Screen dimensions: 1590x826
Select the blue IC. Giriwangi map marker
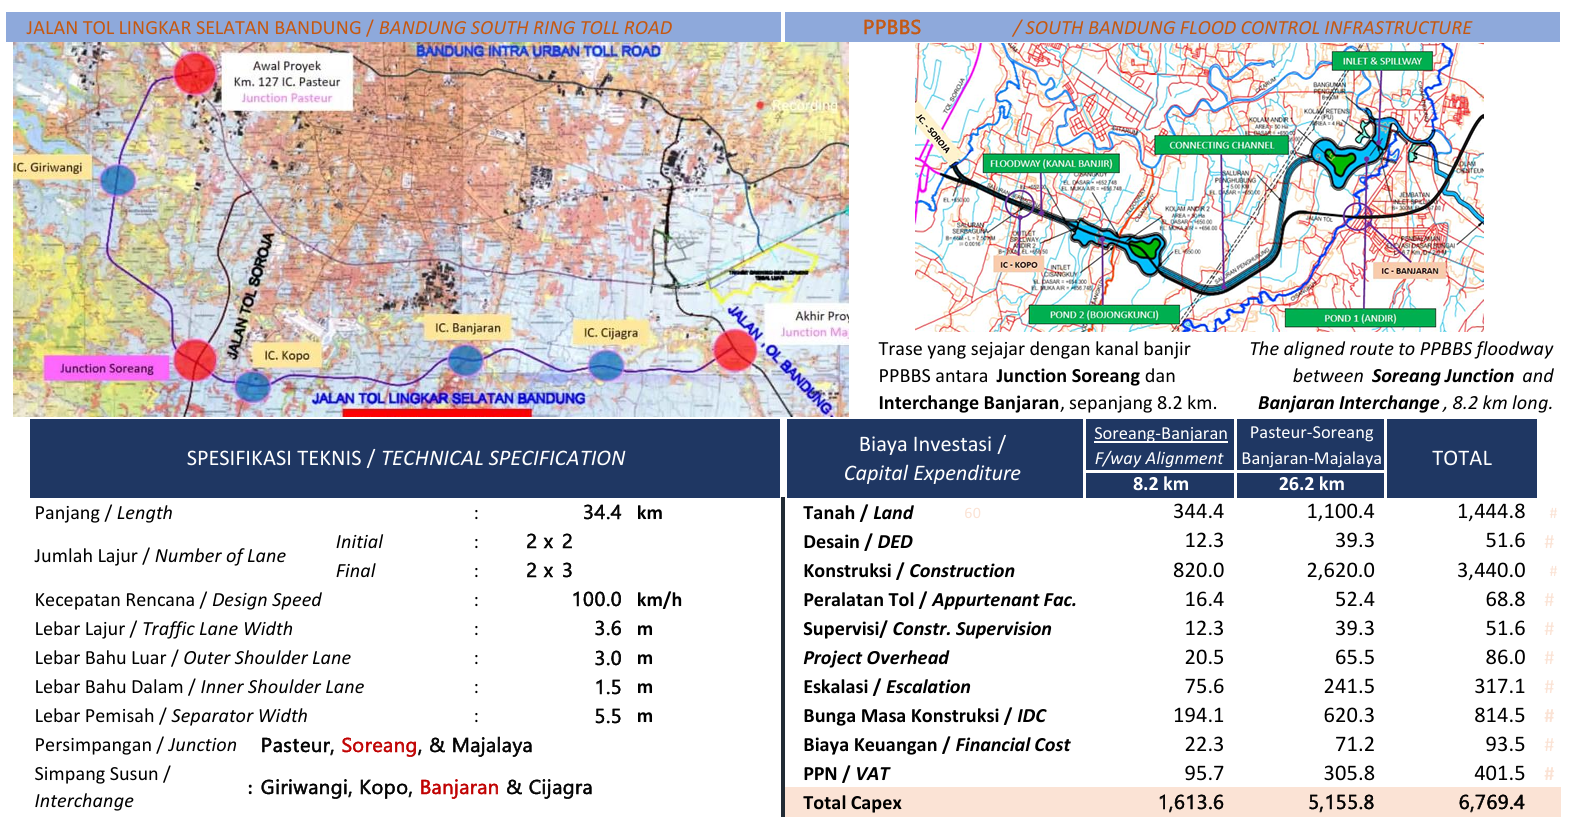click(118, 180)
